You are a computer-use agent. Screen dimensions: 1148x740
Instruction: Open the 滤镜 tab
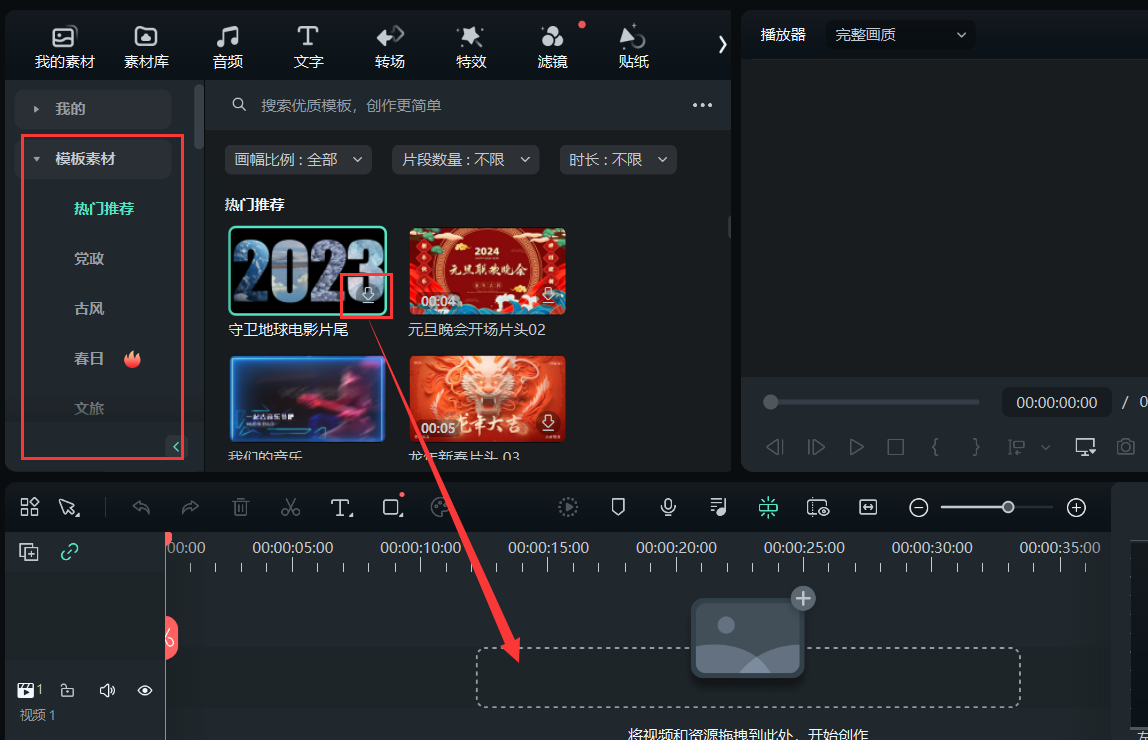click(x=552, y=47)
